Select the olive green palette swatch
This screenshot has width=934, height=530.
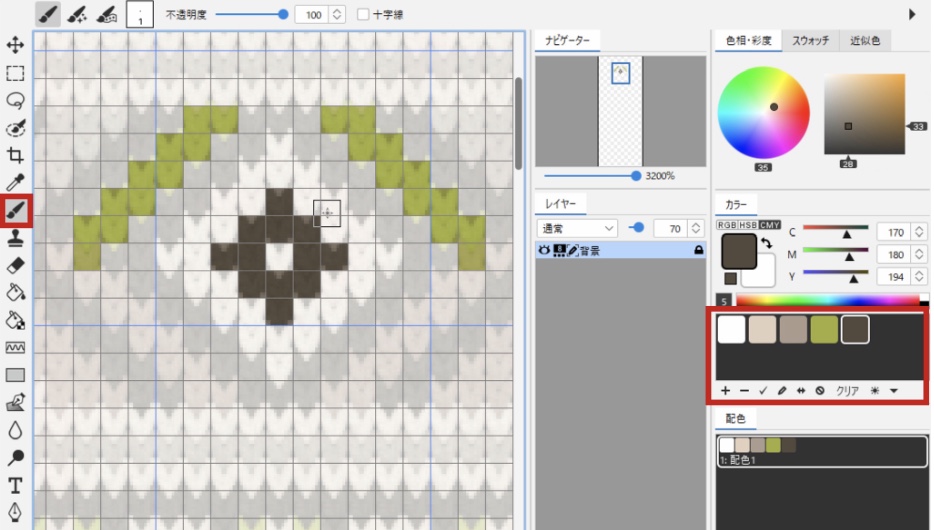[824, 329]
